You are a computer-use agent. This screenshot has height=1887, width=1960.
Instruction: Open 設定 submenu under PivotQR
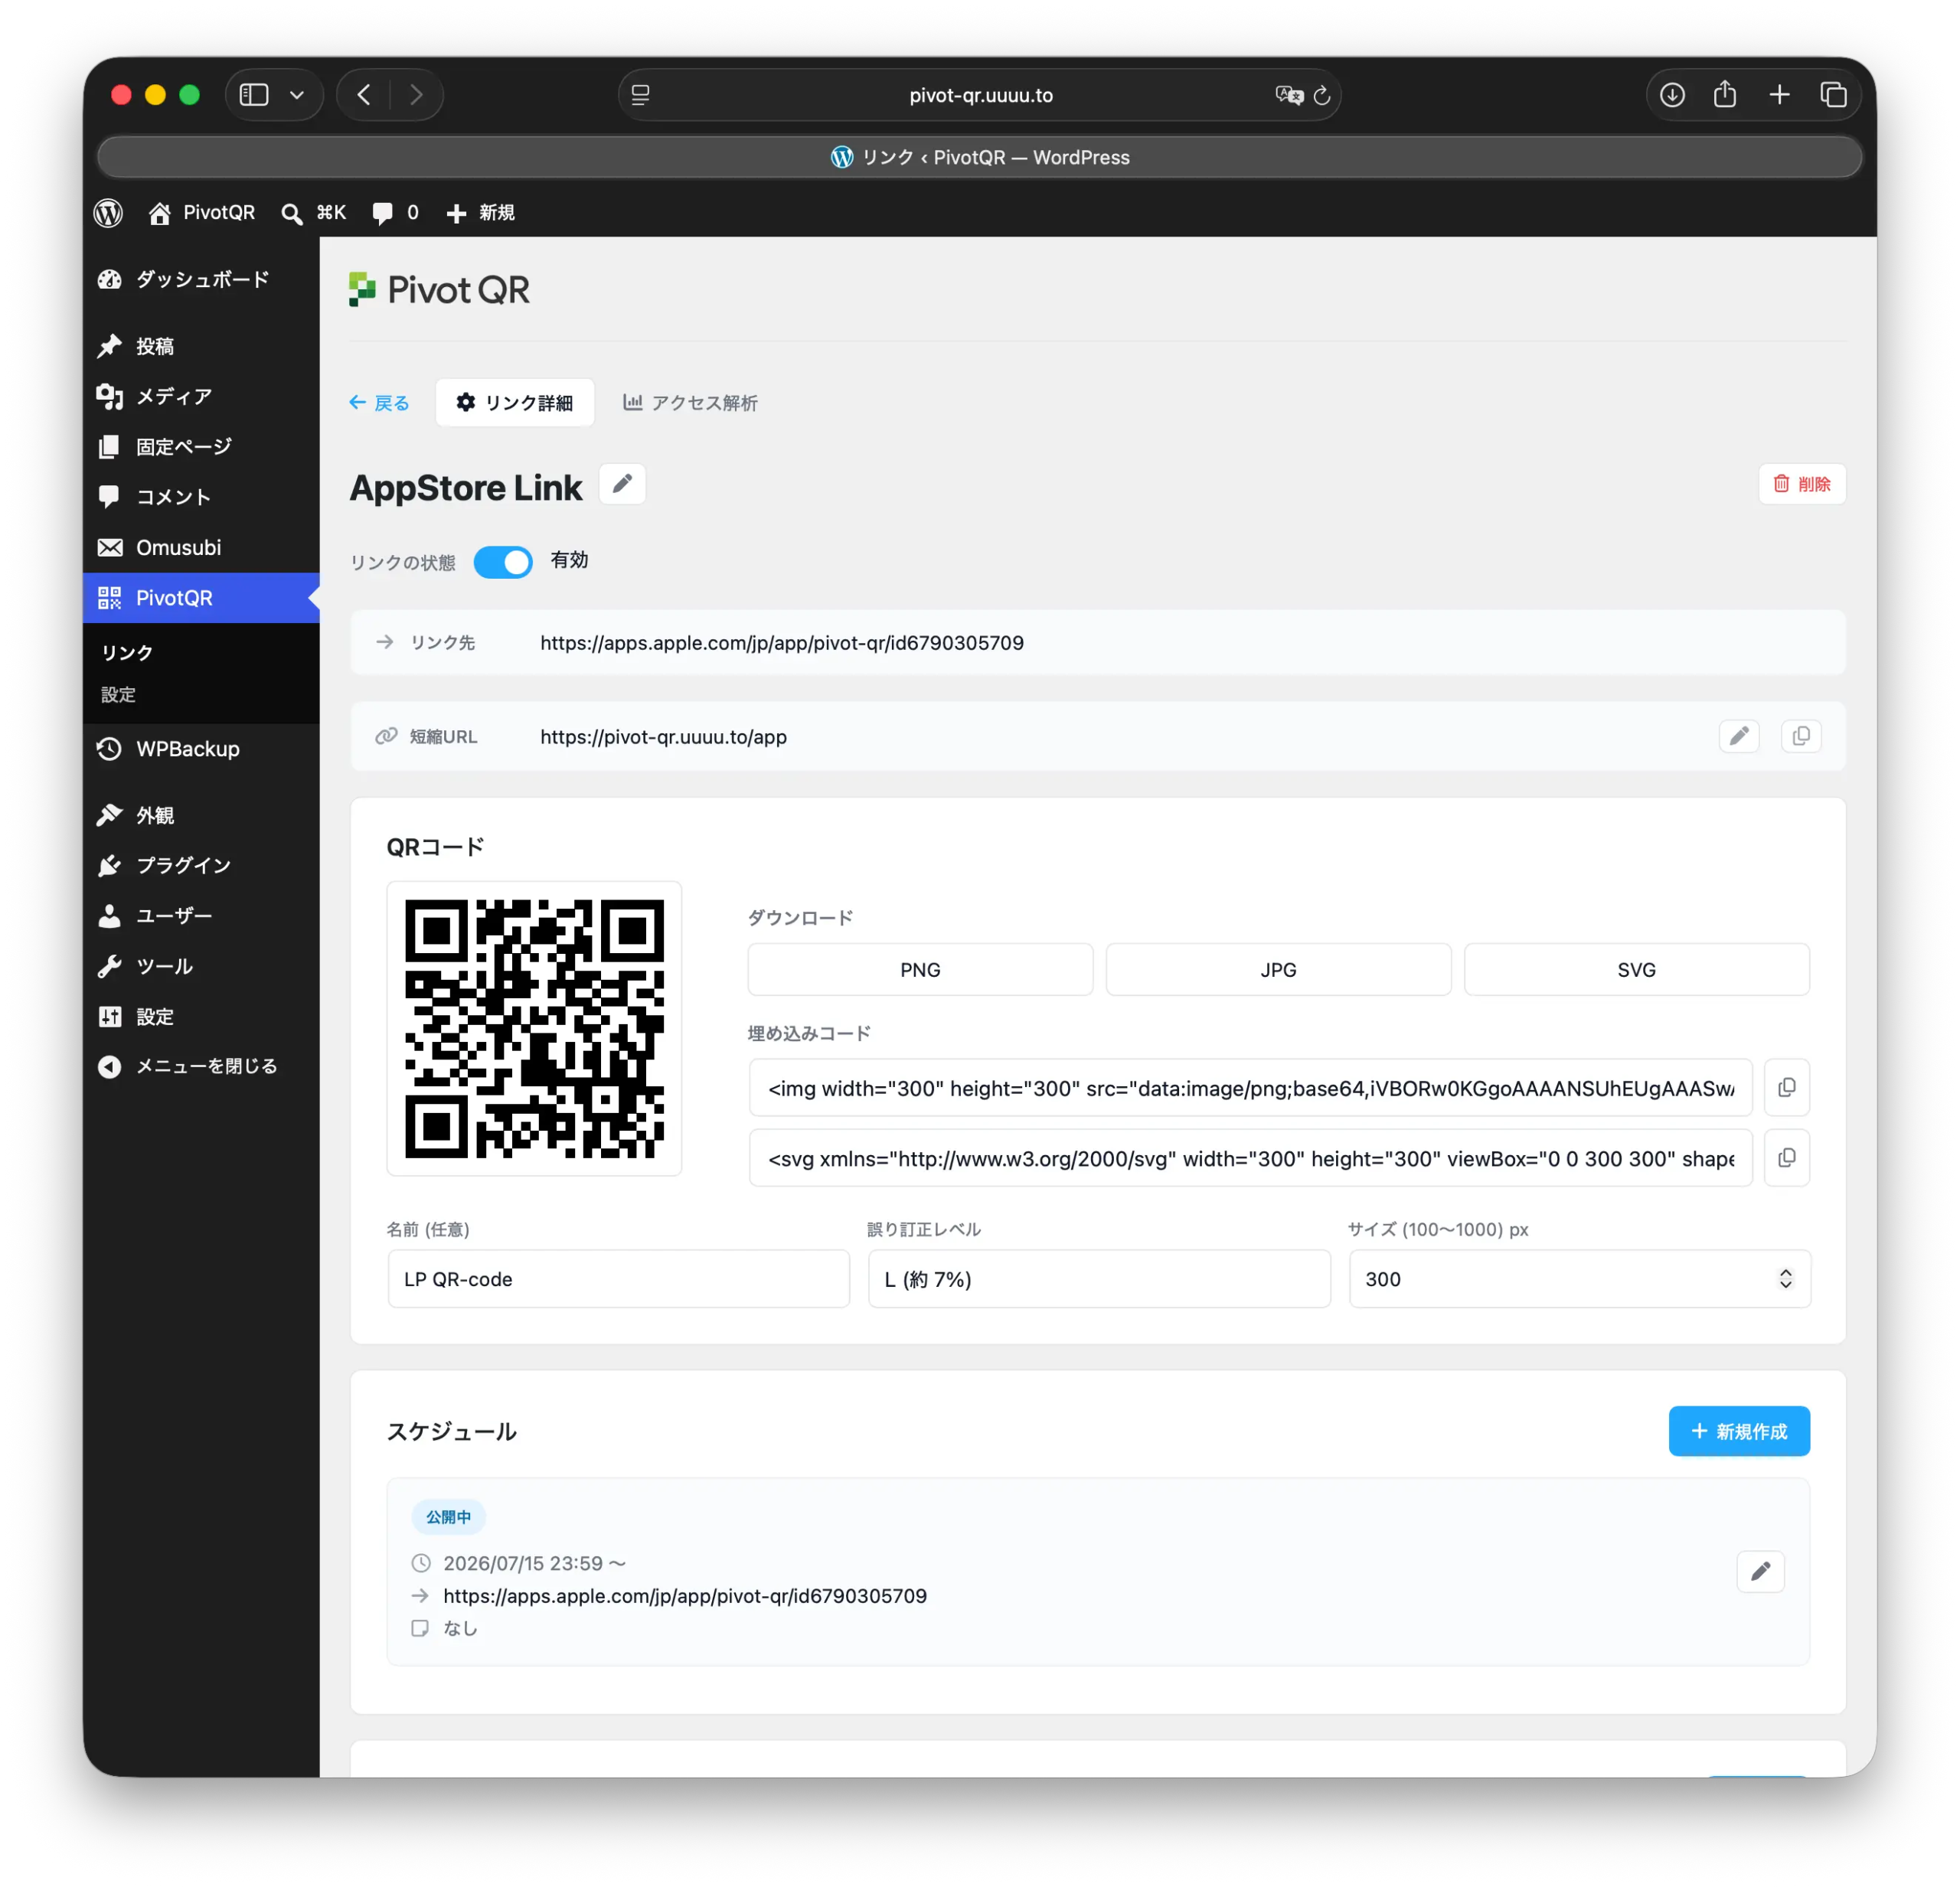pos(118,694)
